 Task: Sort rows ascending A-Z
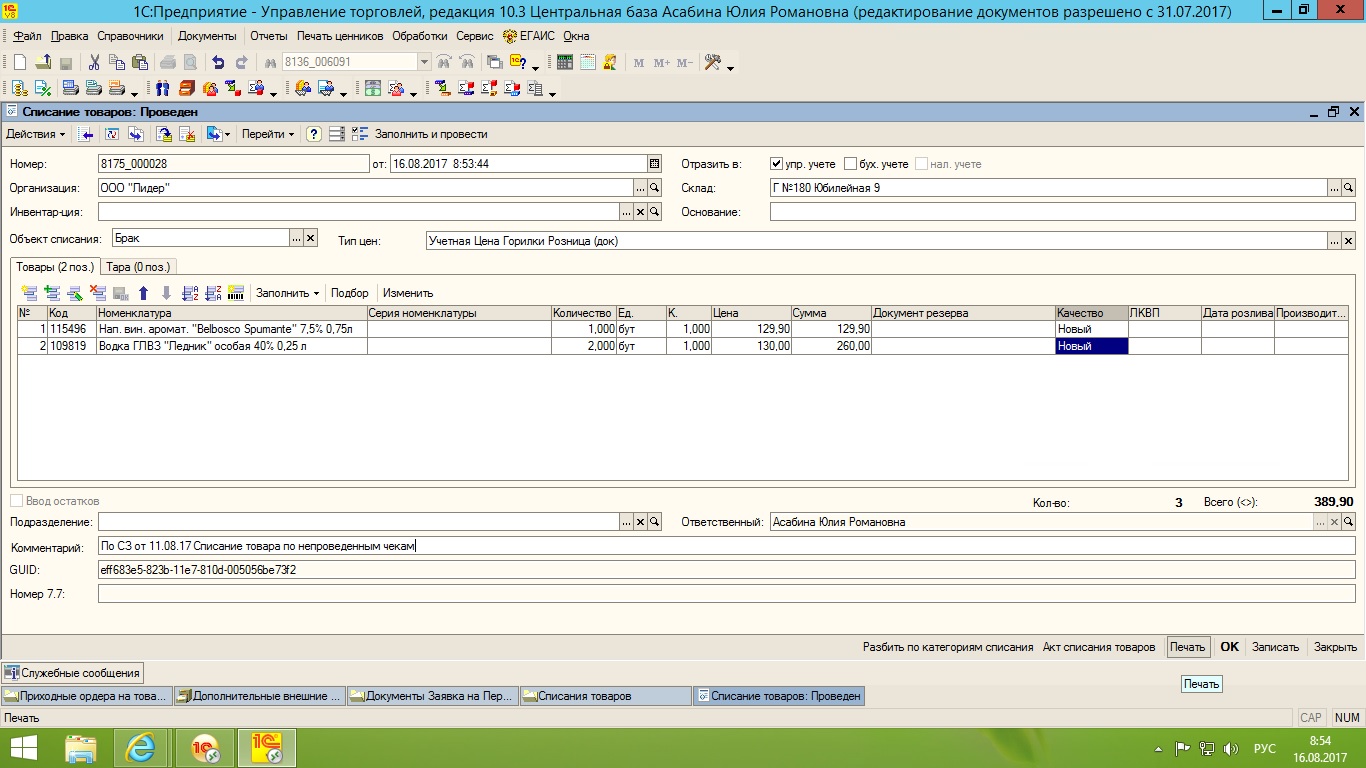[x=189, y=293]
